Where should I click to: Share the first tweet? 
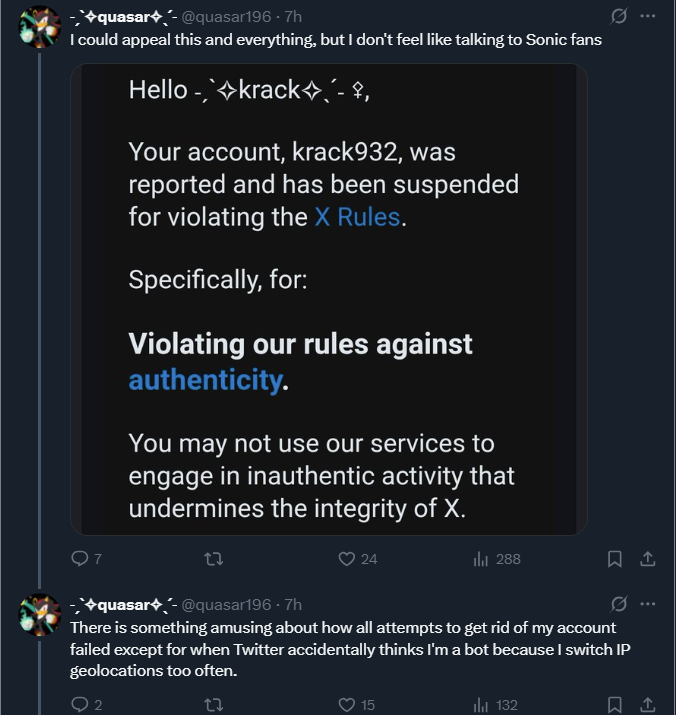(x=647, y=558)
